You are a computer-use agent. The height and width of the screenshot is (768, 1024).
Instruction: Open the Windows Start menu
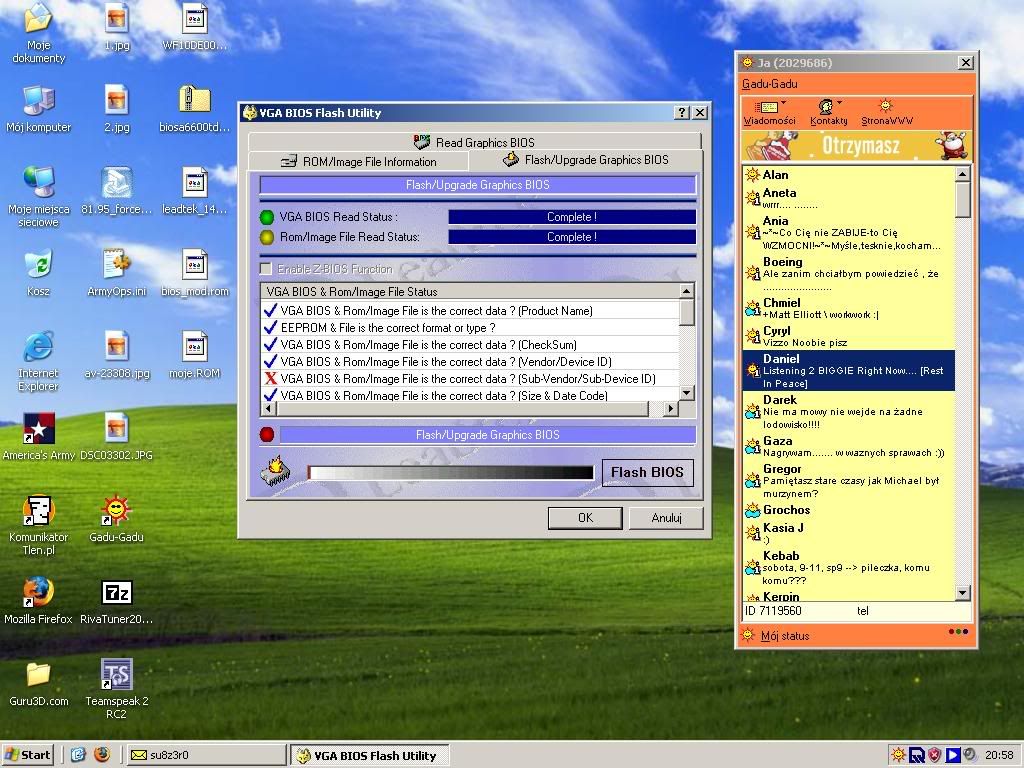click(x=27, y=755)
